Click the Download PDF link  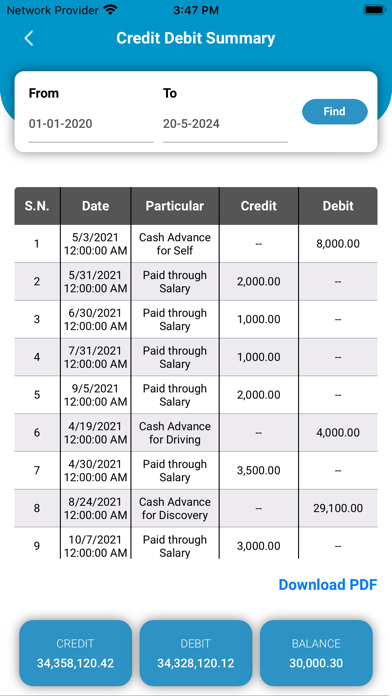(x=328, y=585)
